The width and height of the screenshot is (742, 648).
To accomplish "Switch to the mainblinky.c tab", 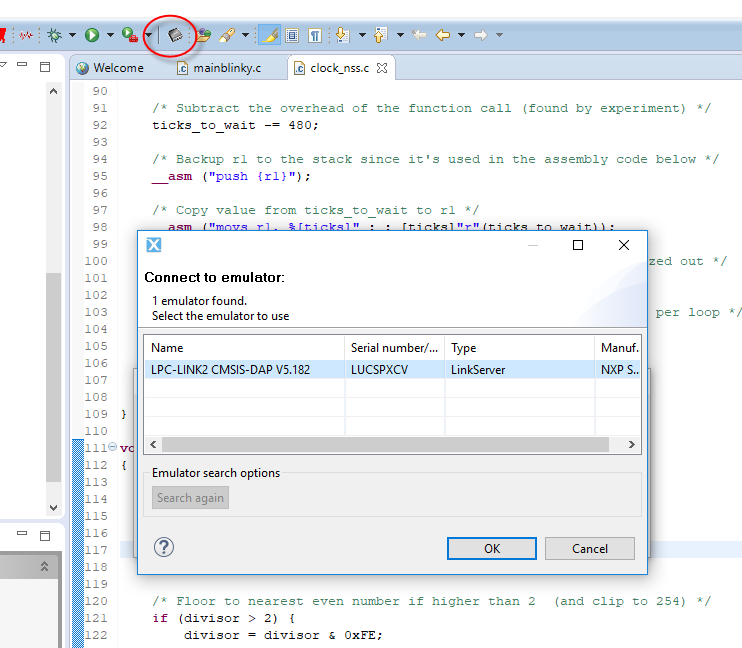I will coord(219,68).
